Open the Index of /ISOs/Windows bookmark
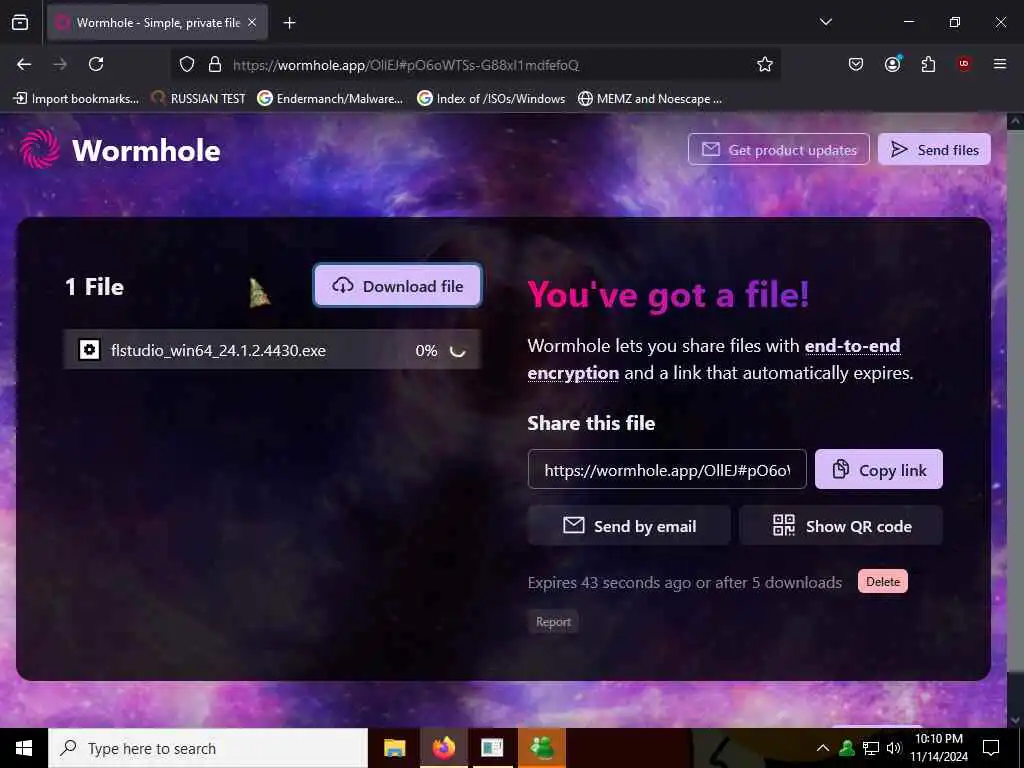Image resolution: width=1024 pixels, height=768 pixels. coord(491,99)
